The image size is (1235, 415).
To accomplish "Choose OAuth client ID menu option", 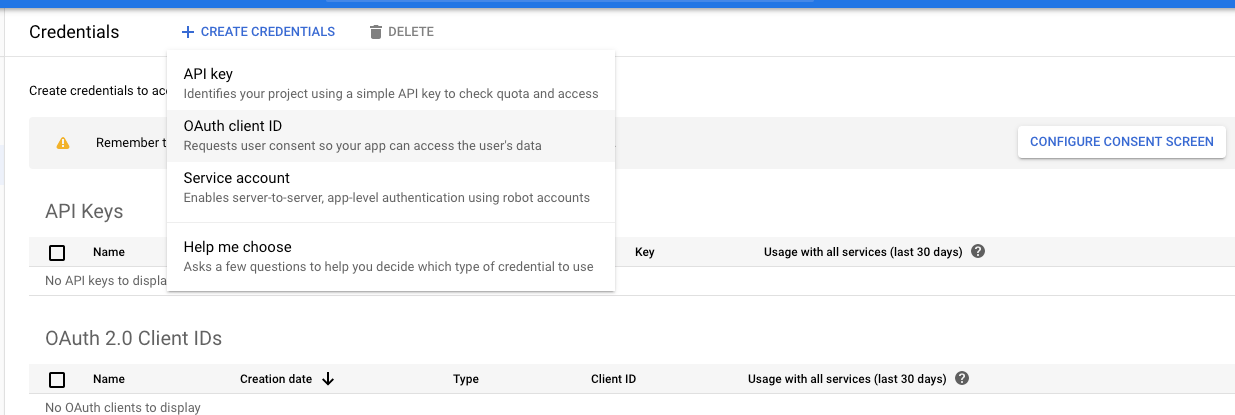I will (391, 135).
